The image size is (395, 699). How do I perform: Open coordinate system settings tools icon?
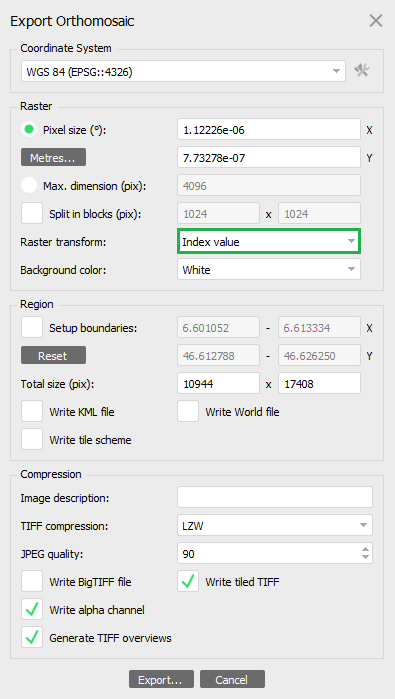coord(362,70)
